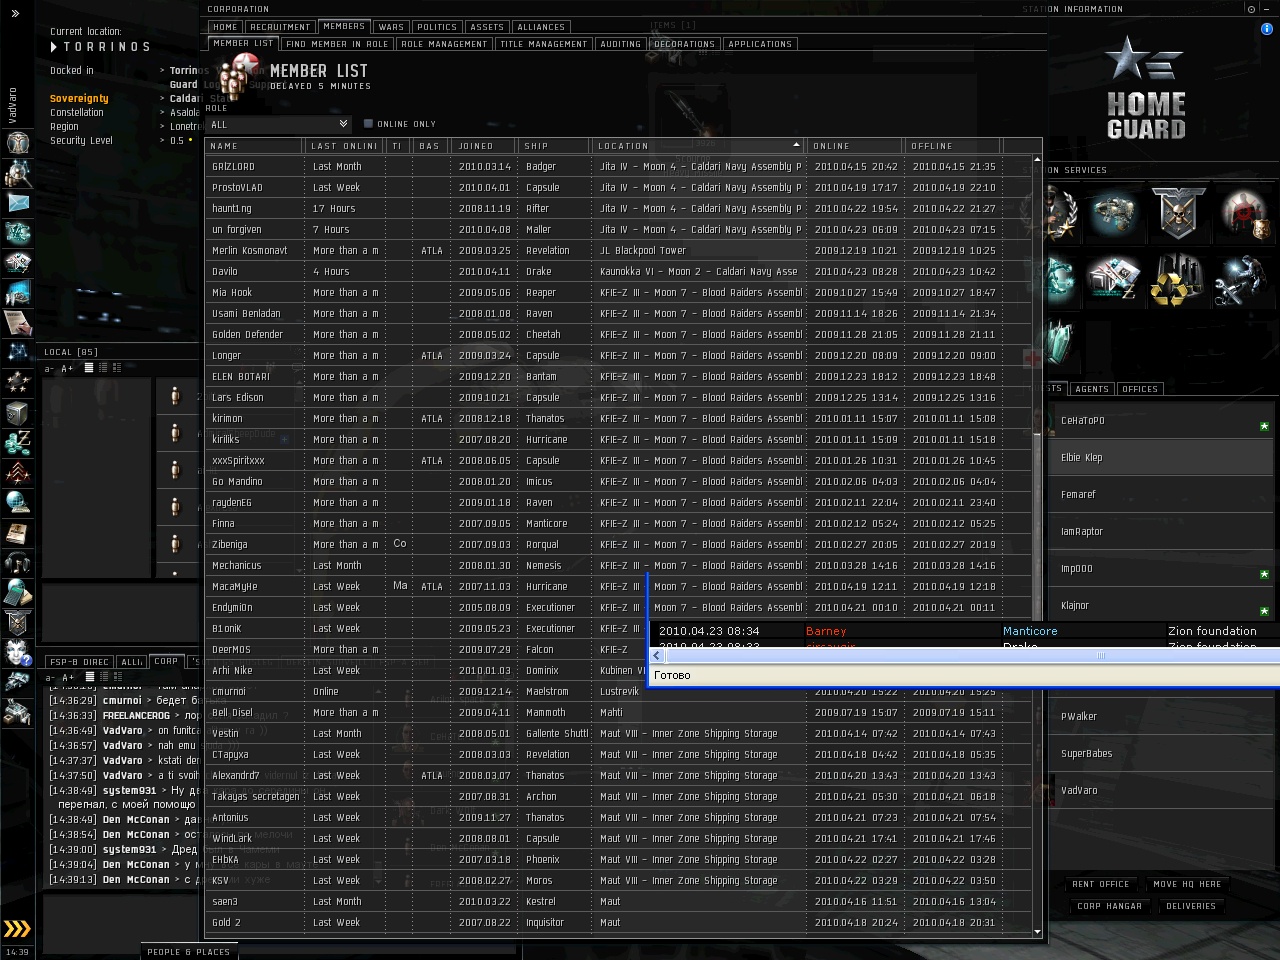Expand the sidebar with yellow chevrons
Viewport: 1280px width, 960px height.
click(17, 929)
